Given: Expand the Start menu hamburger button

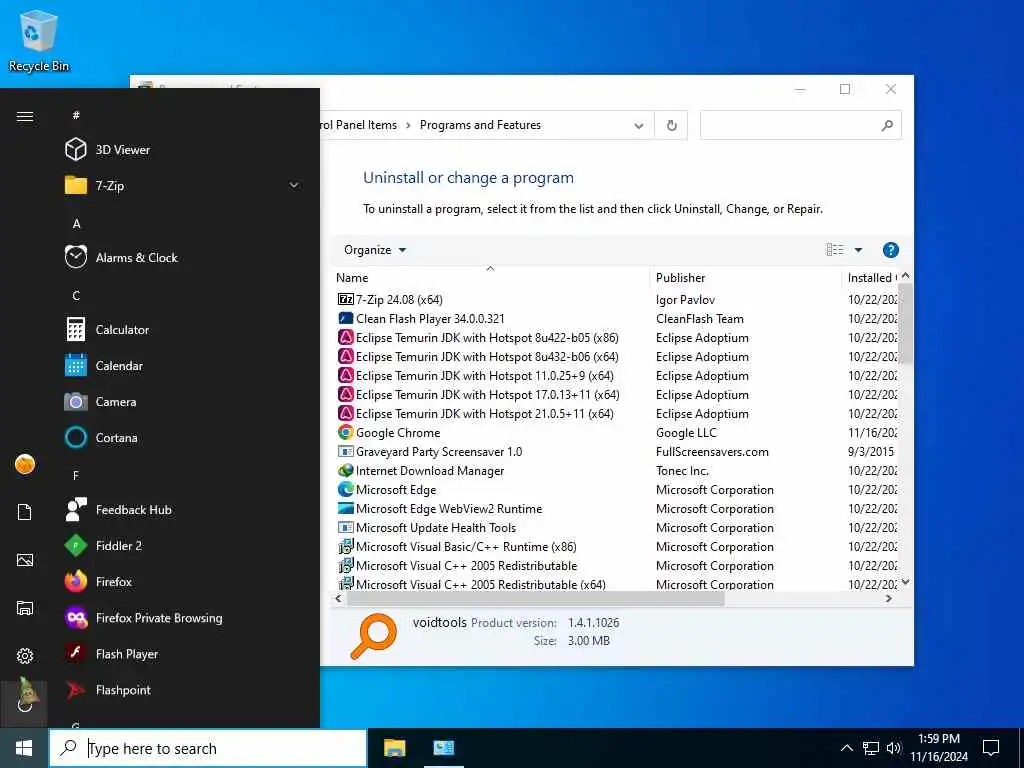Looking at the screenshot, I should [25, 116].
